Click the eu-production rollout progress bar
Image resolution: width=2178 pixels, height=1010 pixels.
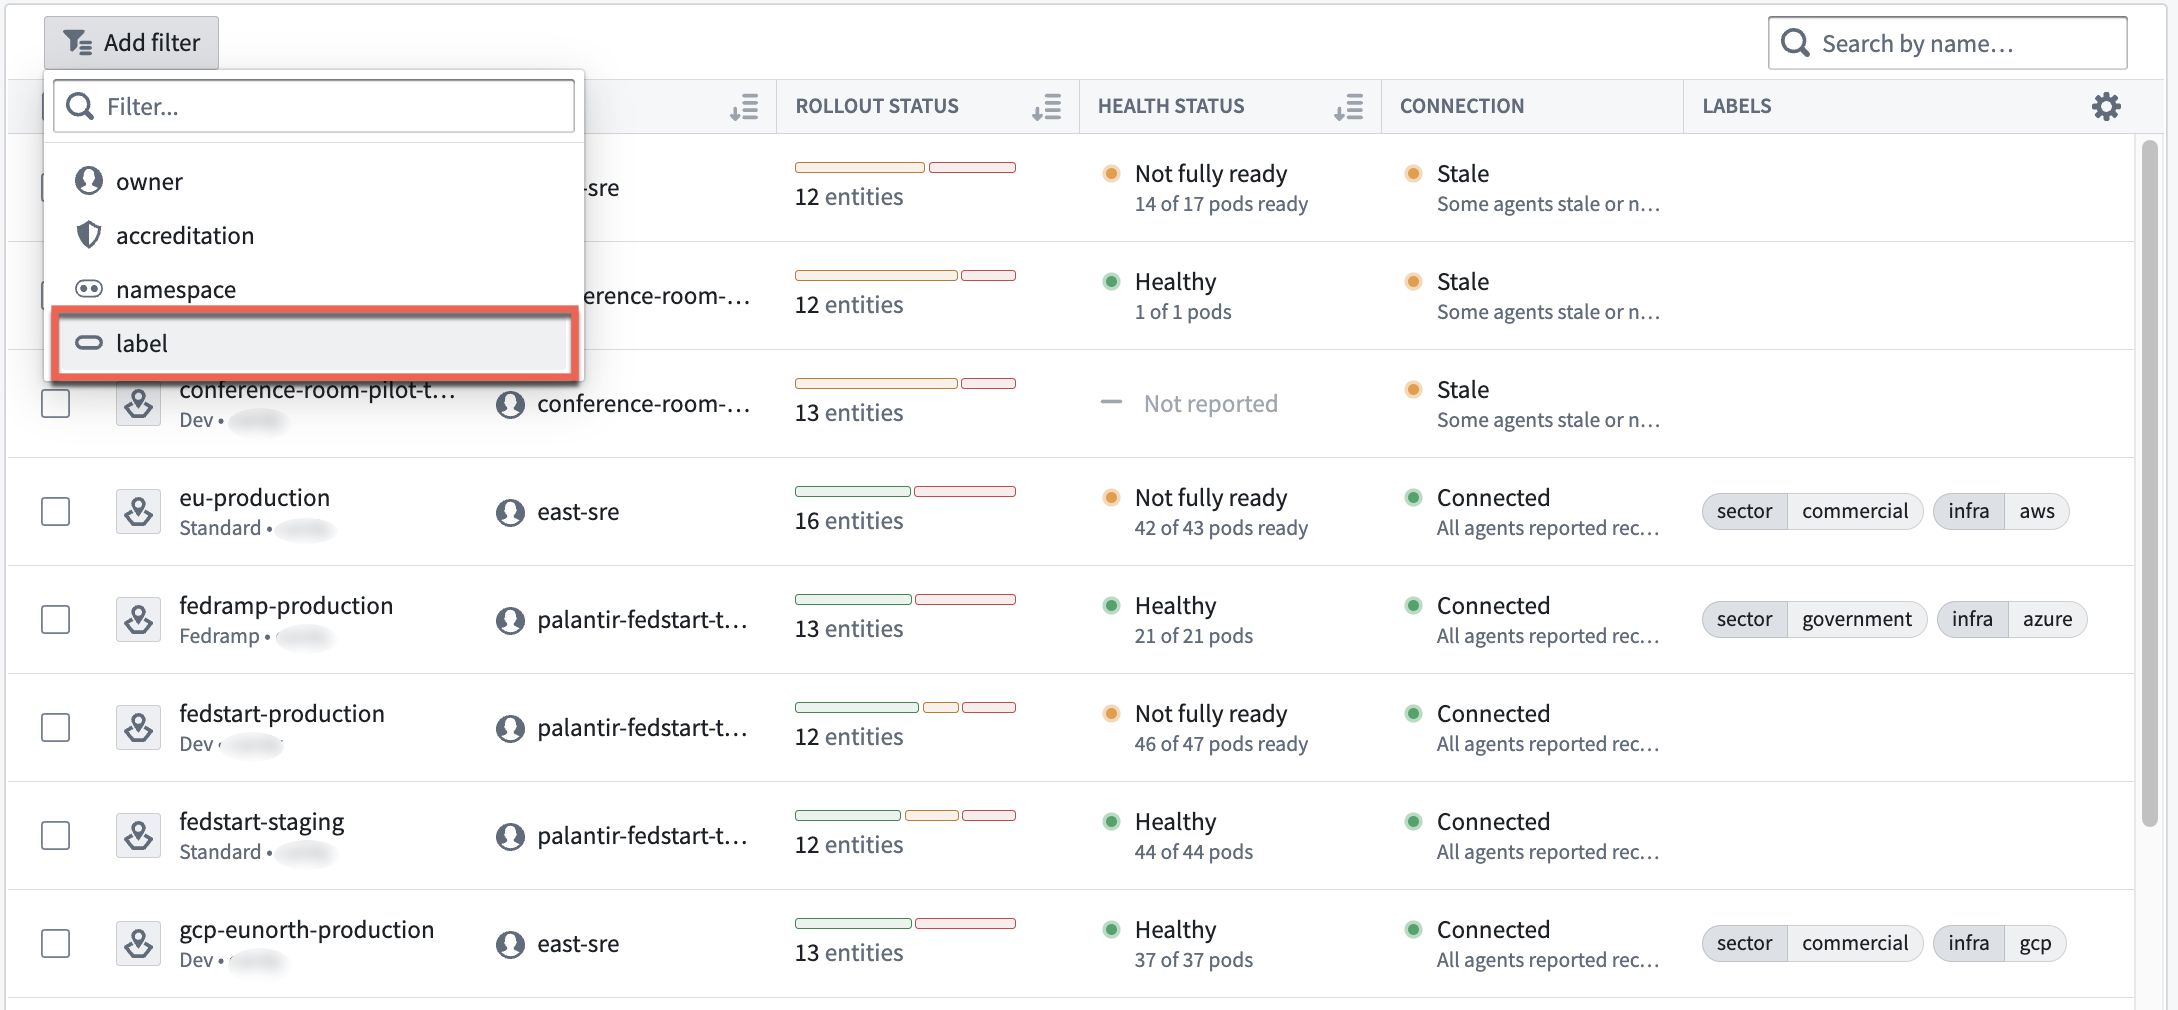coord(905,491)
